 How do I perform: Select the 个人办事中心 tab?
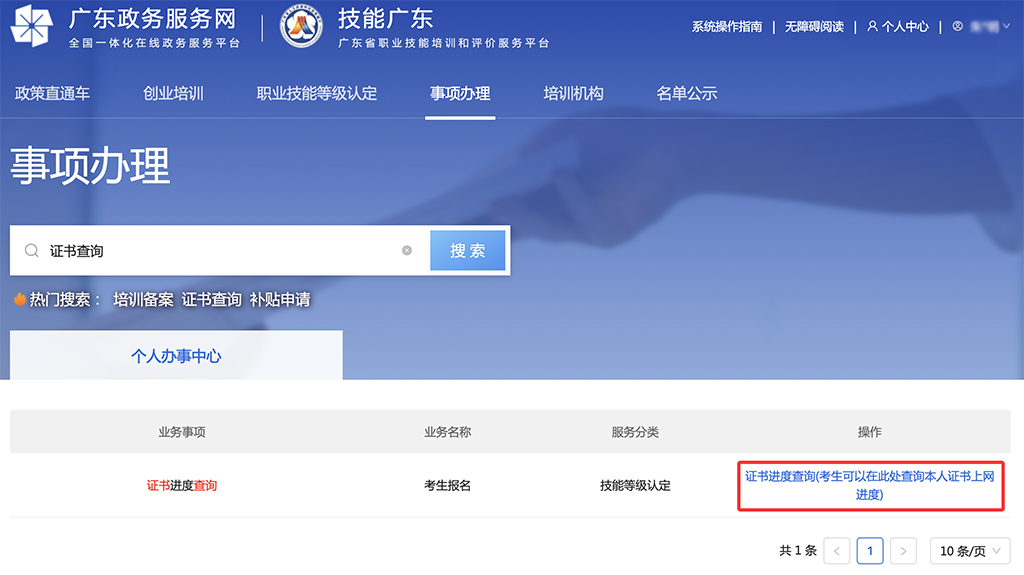(176, 356)
